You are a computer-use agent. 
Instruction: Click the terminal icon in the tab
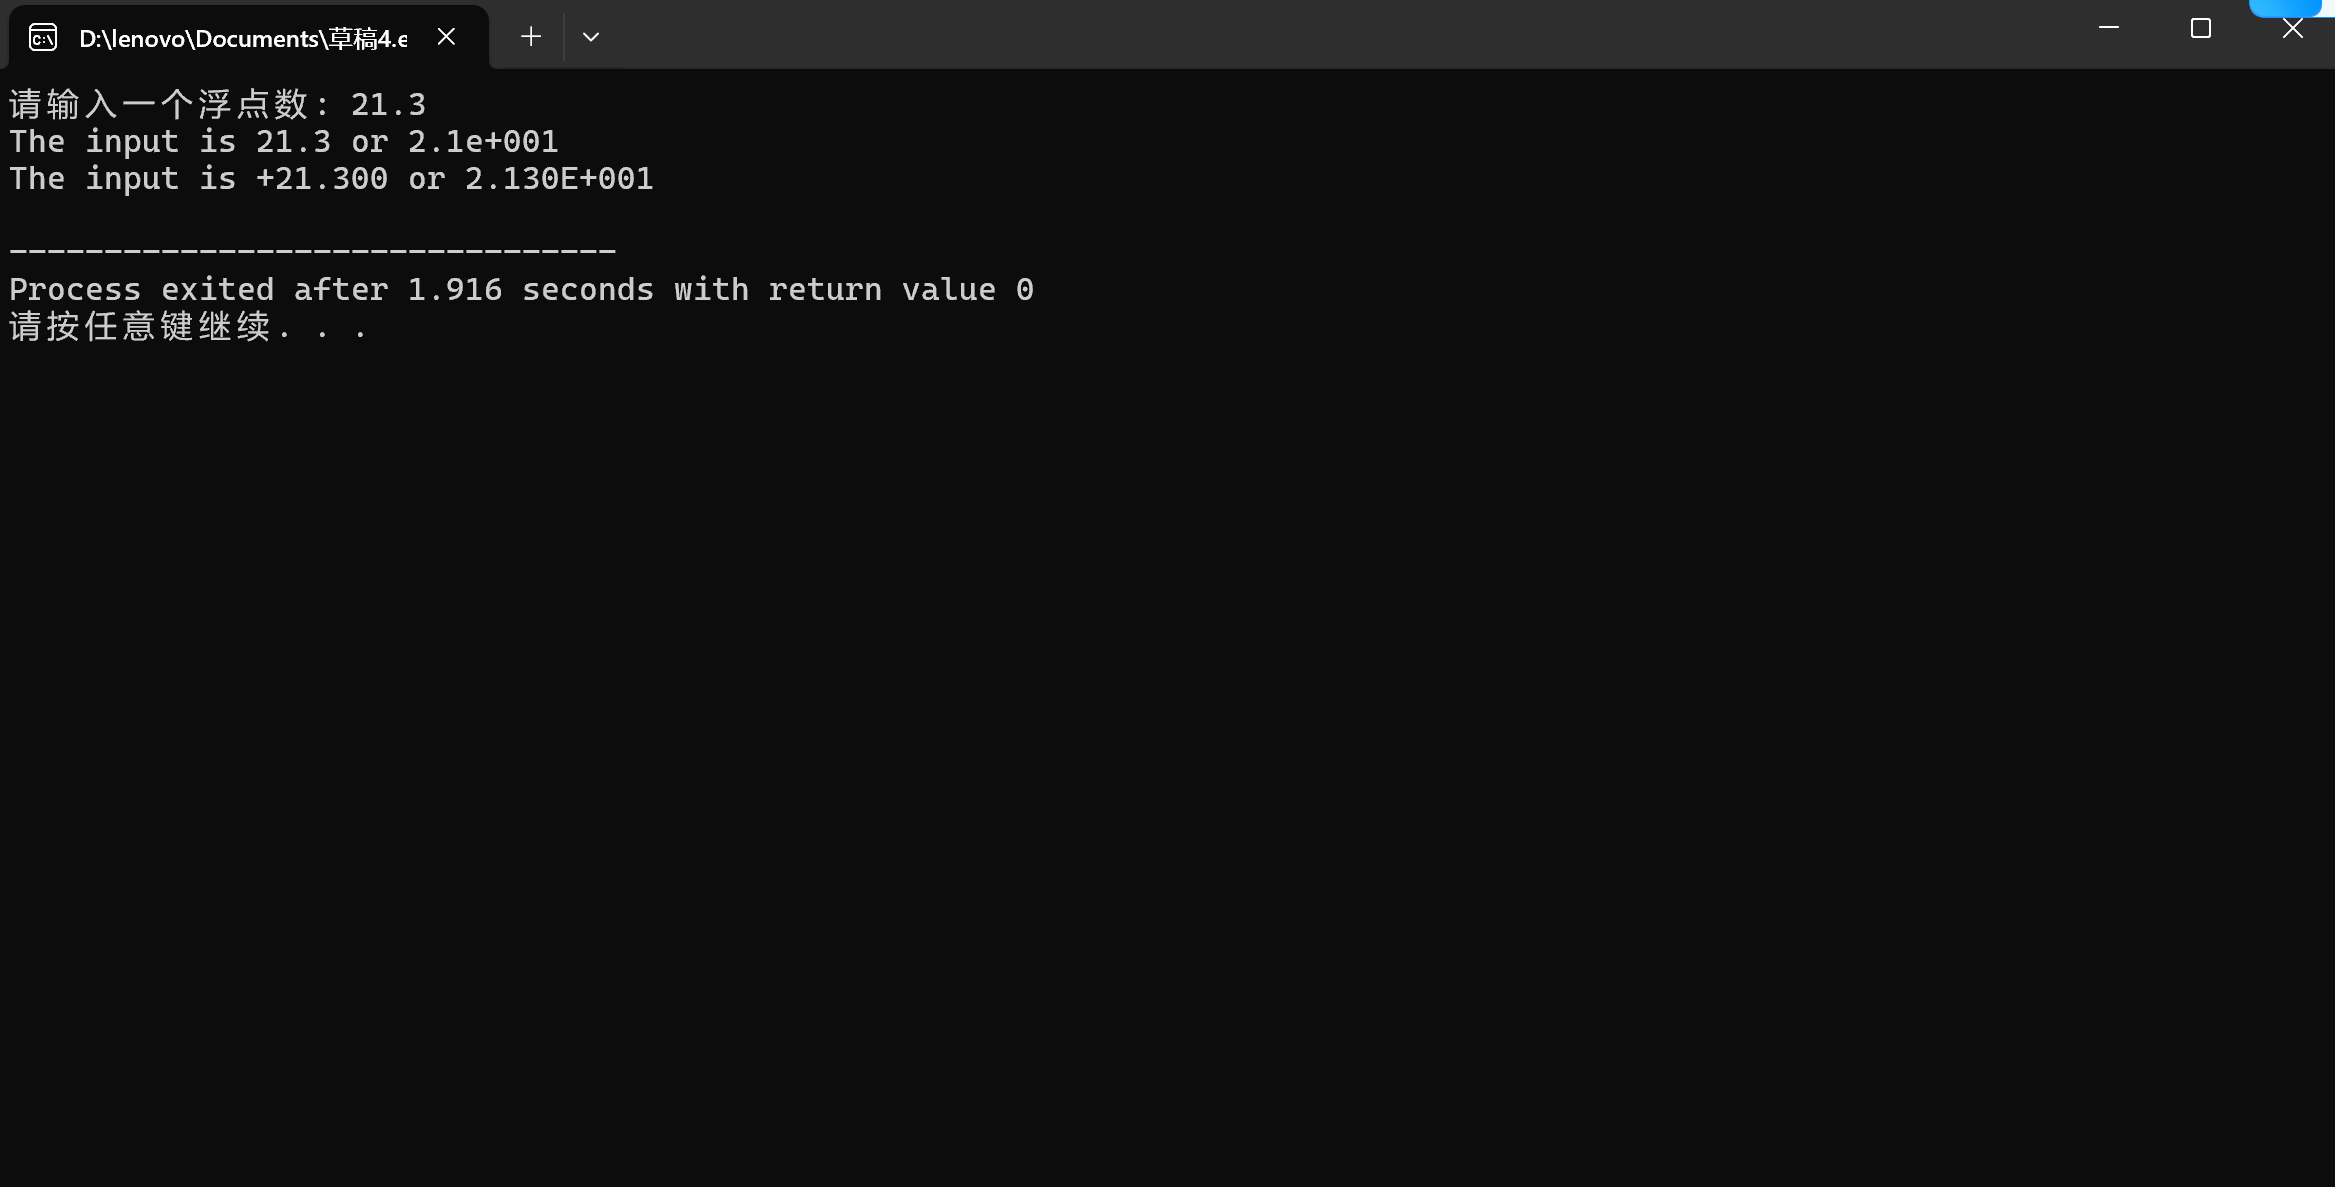[43, 38]
